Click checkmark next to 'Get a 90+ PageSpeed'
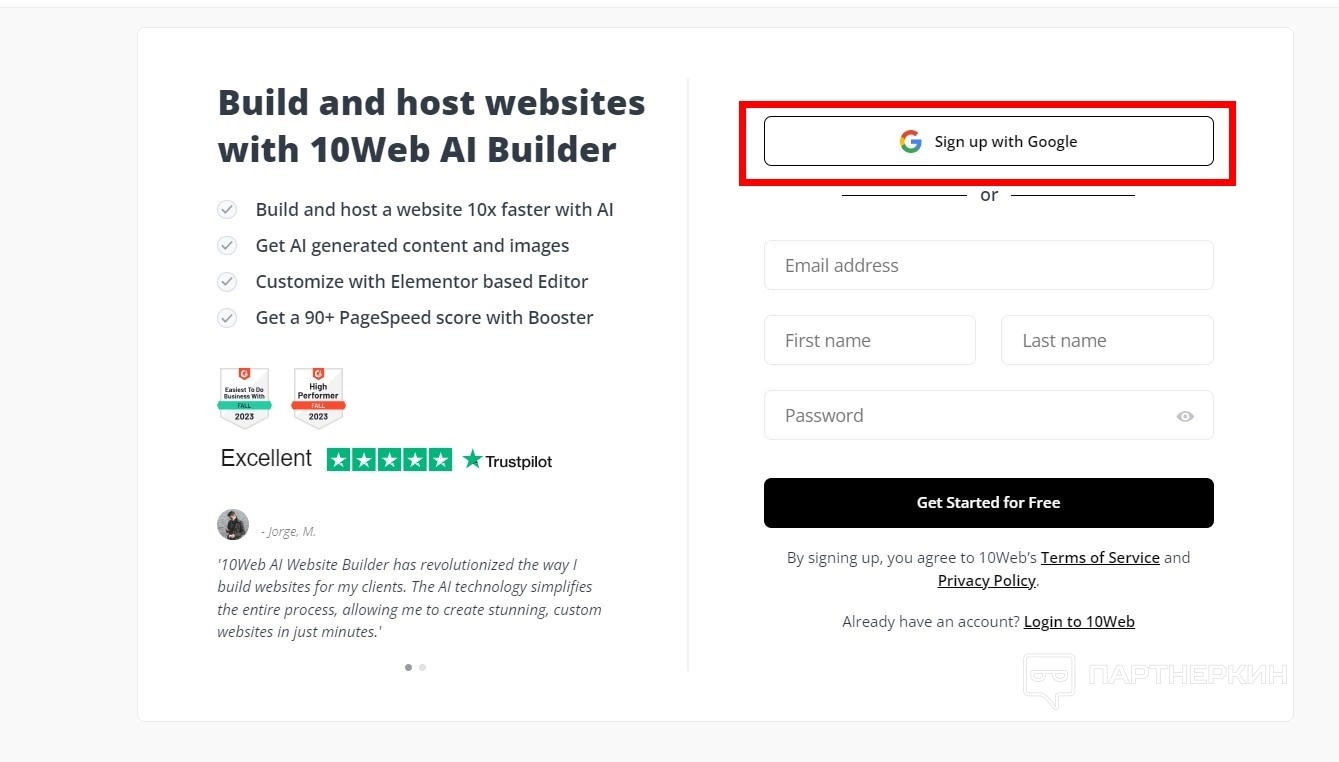The image size is (1339, 762). [x=228, y=318]
